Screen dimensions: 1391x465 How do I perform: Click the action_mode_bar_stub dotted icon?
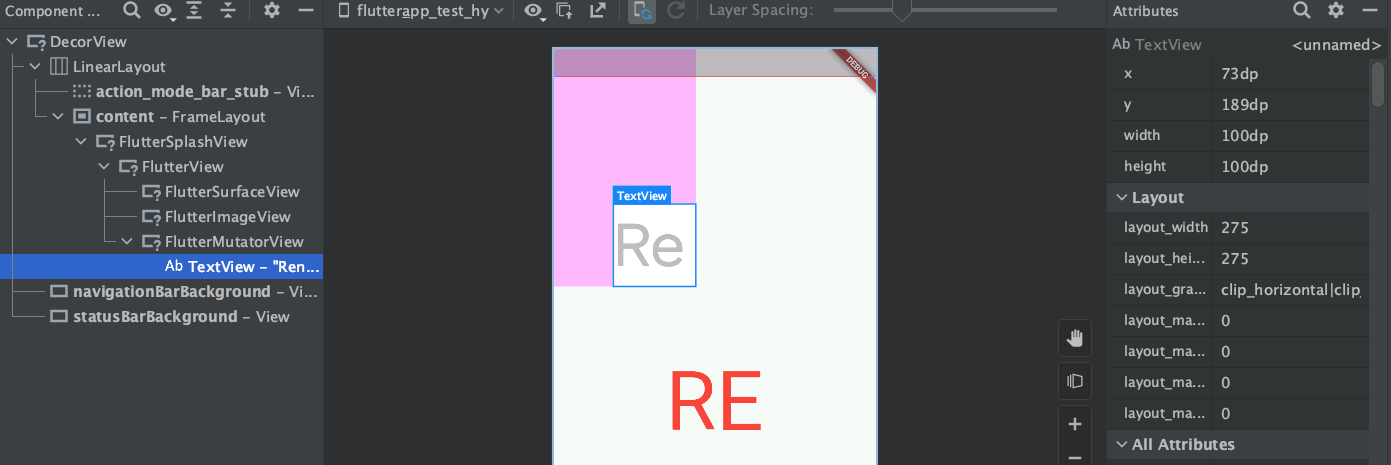[82, 92]
